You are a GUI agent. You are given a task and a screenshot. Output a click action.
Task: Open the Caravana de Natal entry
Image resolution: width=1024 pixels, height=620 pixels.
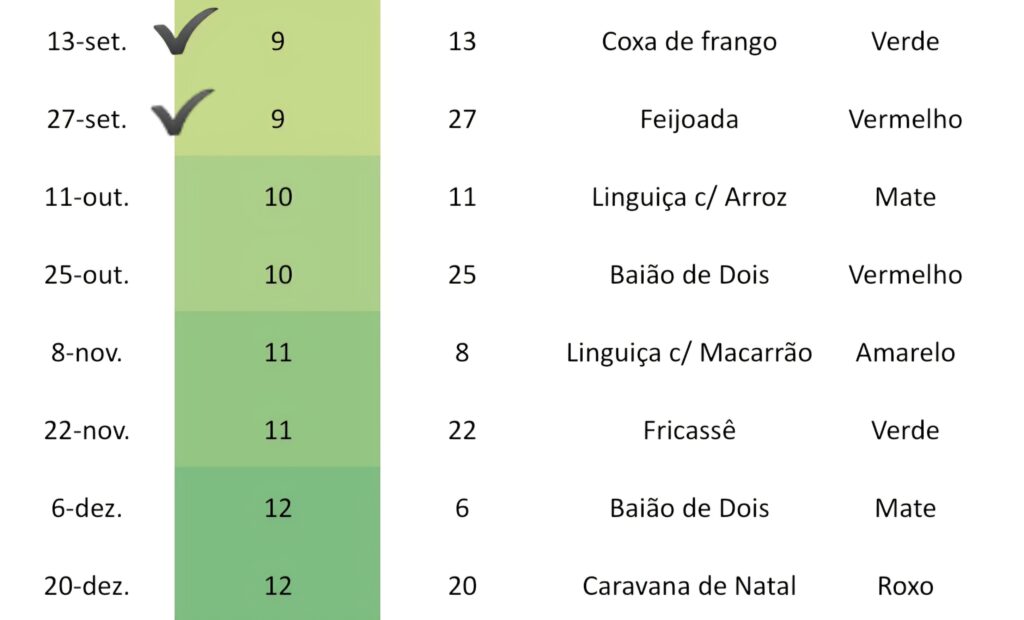(x=689, y=586)
